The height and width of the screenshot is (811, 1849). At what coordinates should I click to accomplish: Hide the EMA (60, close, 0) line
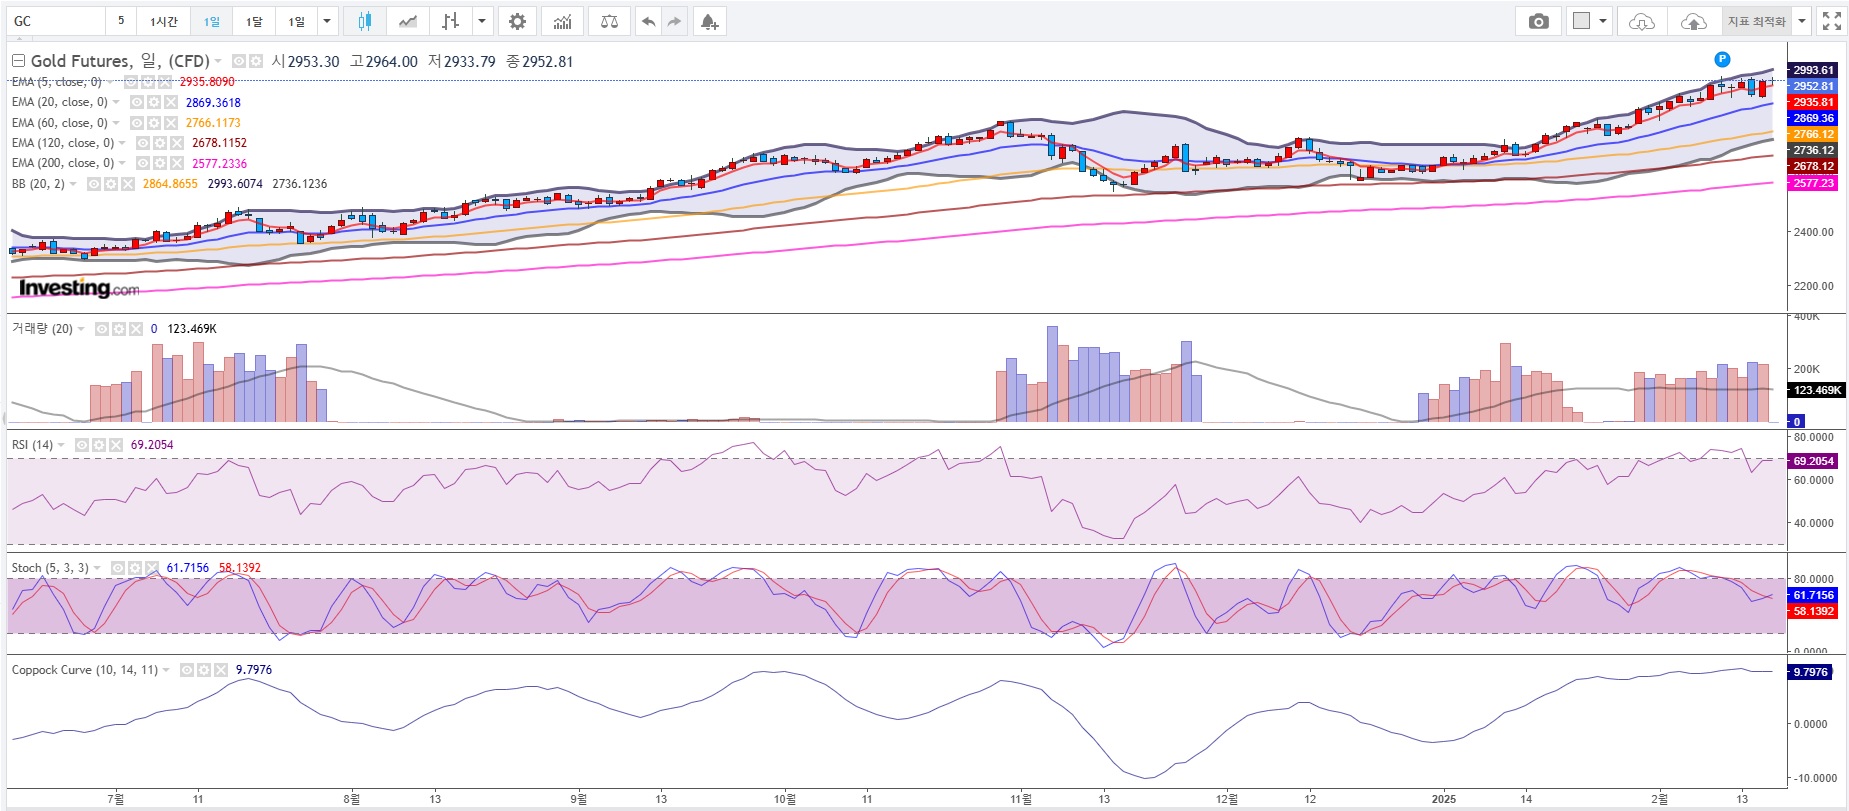coord(137,123)
